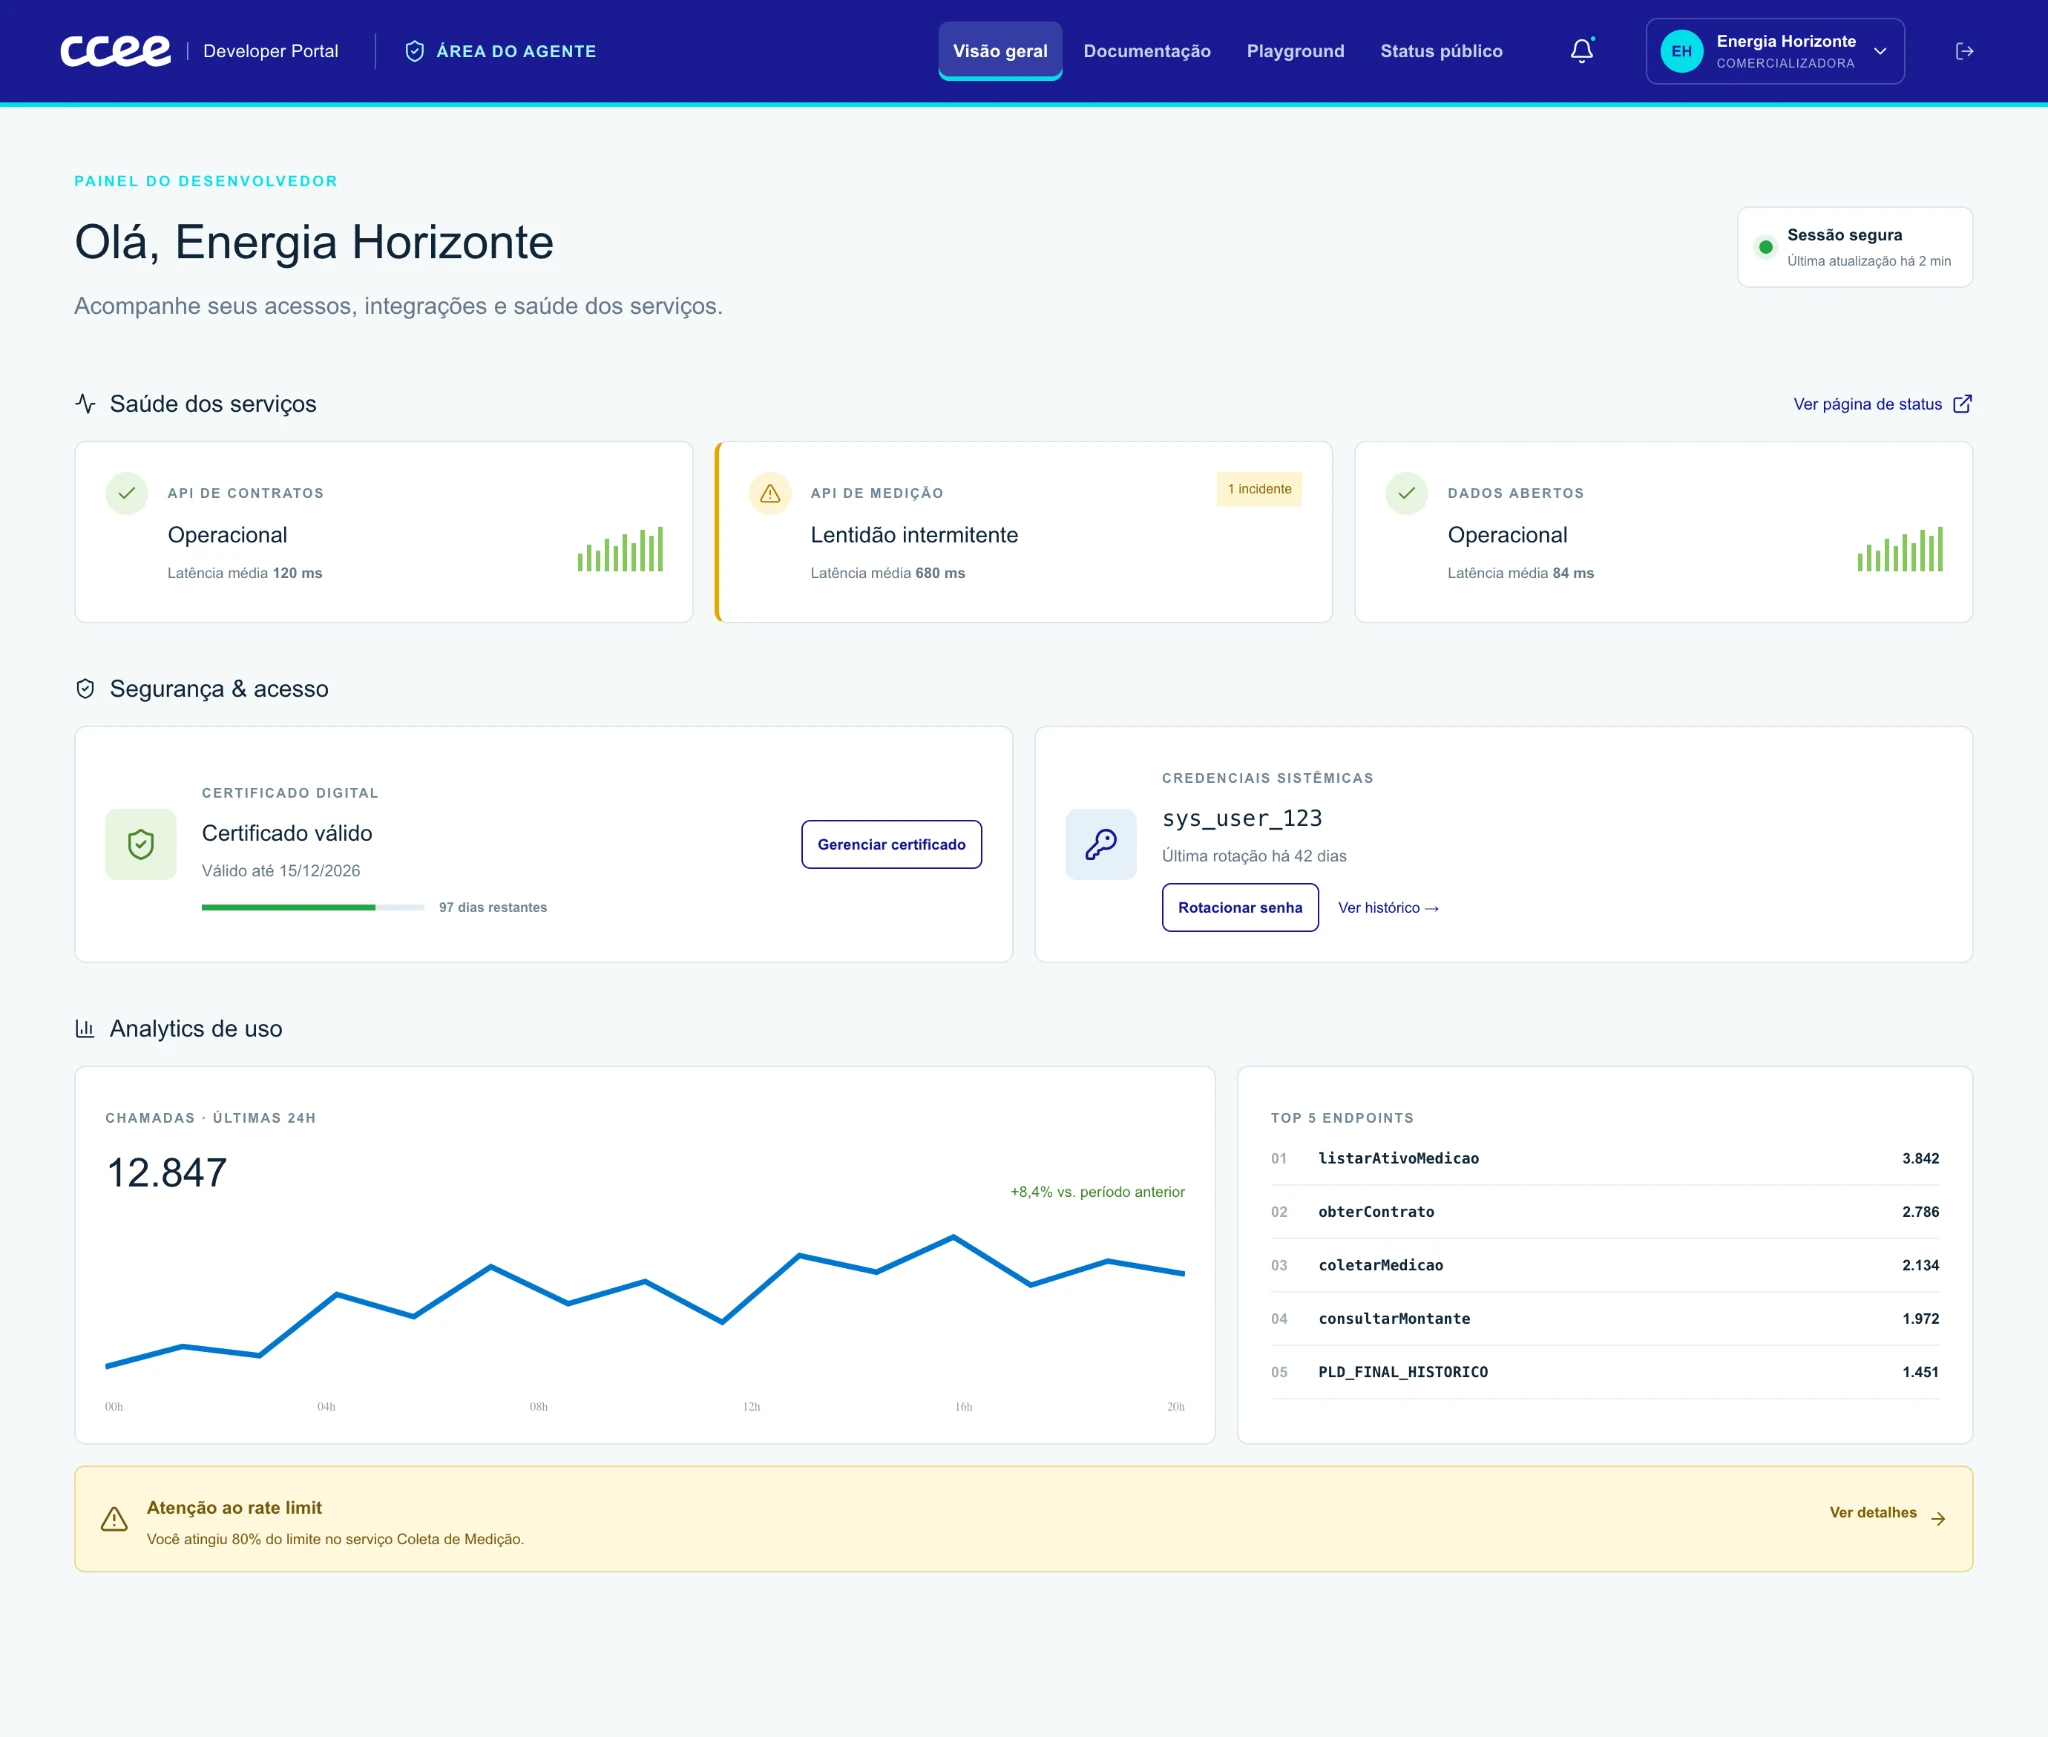Click the Área do Agente shield icon
The height and width of the screenshot is (1737, 2048).
click(414, 51)
